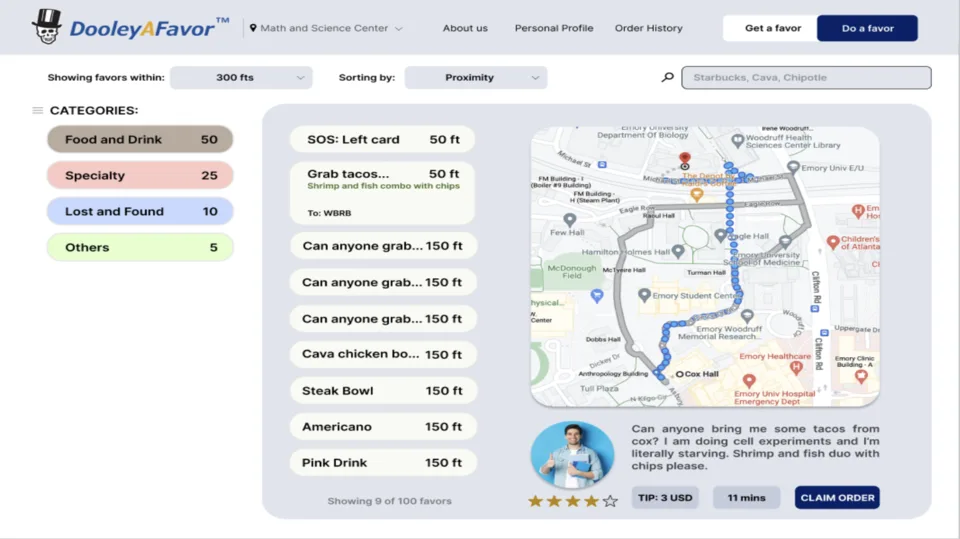The width and height of the screenshot is (960, 539).
Task: Select the Specialty category
Action: pyautogui.click(x=140, y=175)
